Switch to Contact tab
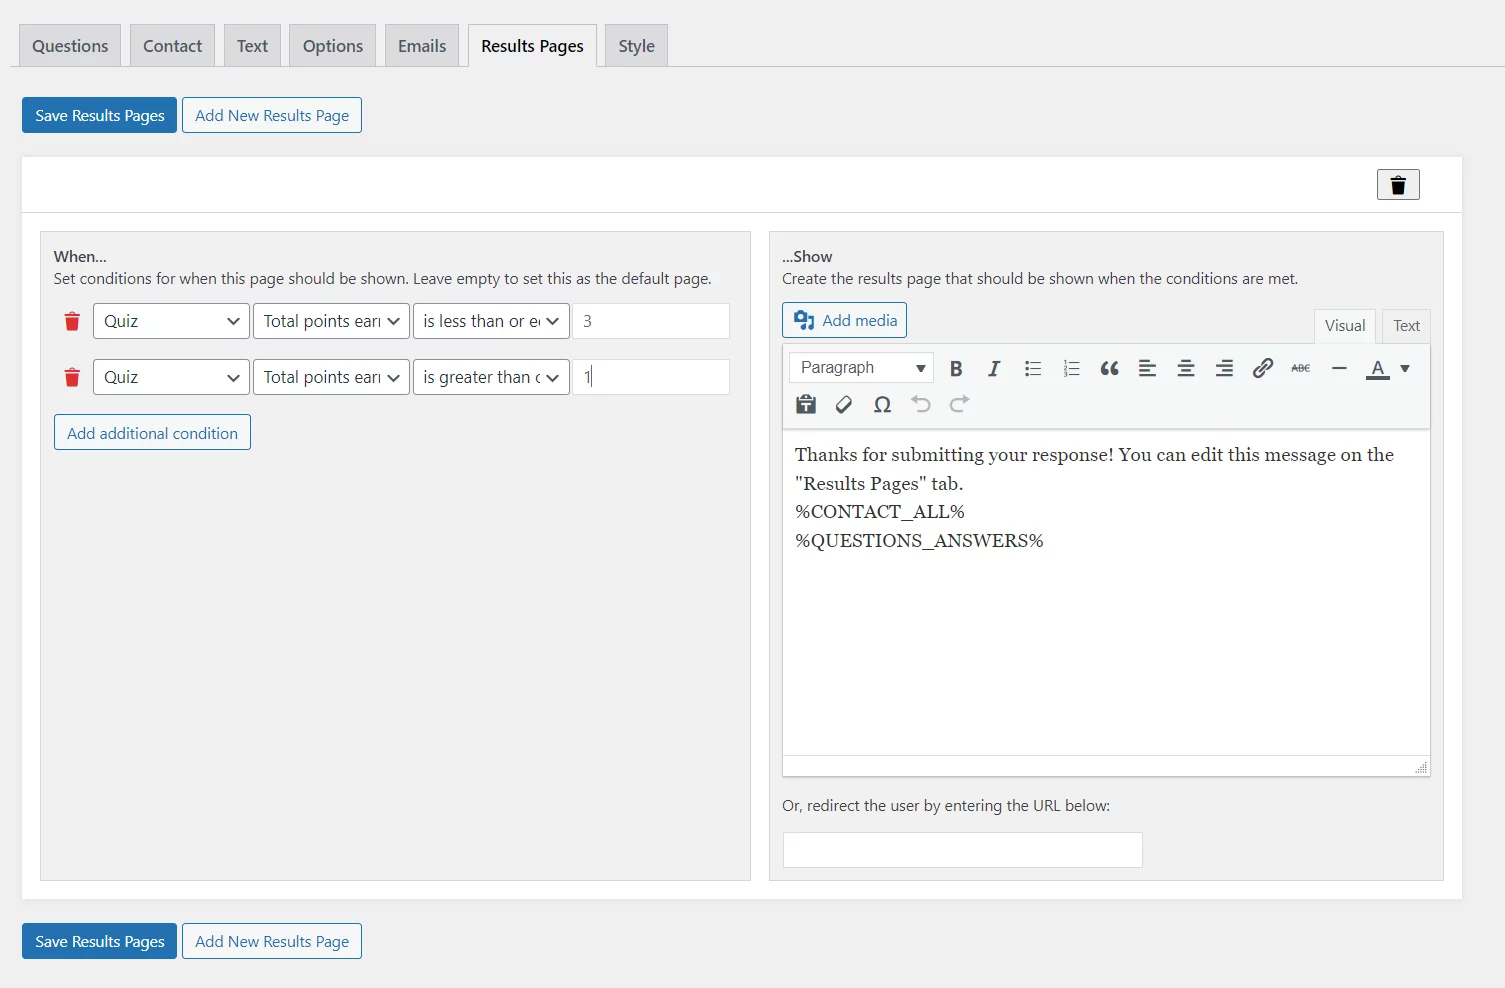The height and width of the screenshot is (988, 1505). coord(172,46)
